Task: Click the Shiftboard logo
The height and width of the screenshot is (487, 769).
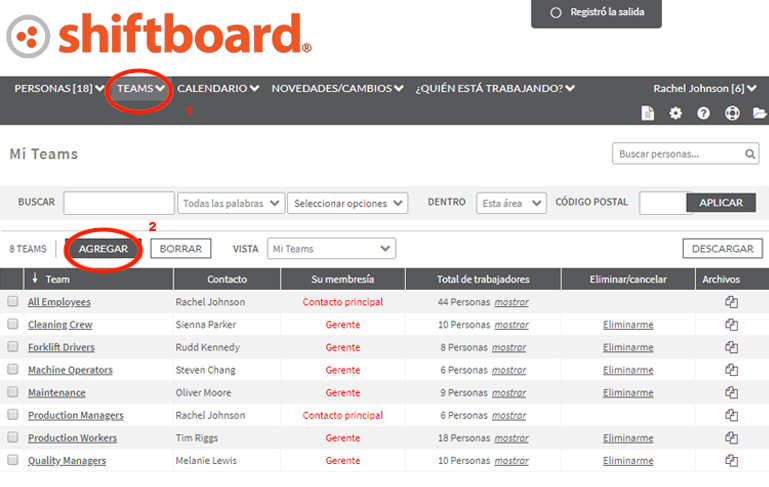Action: coord(159,35)
